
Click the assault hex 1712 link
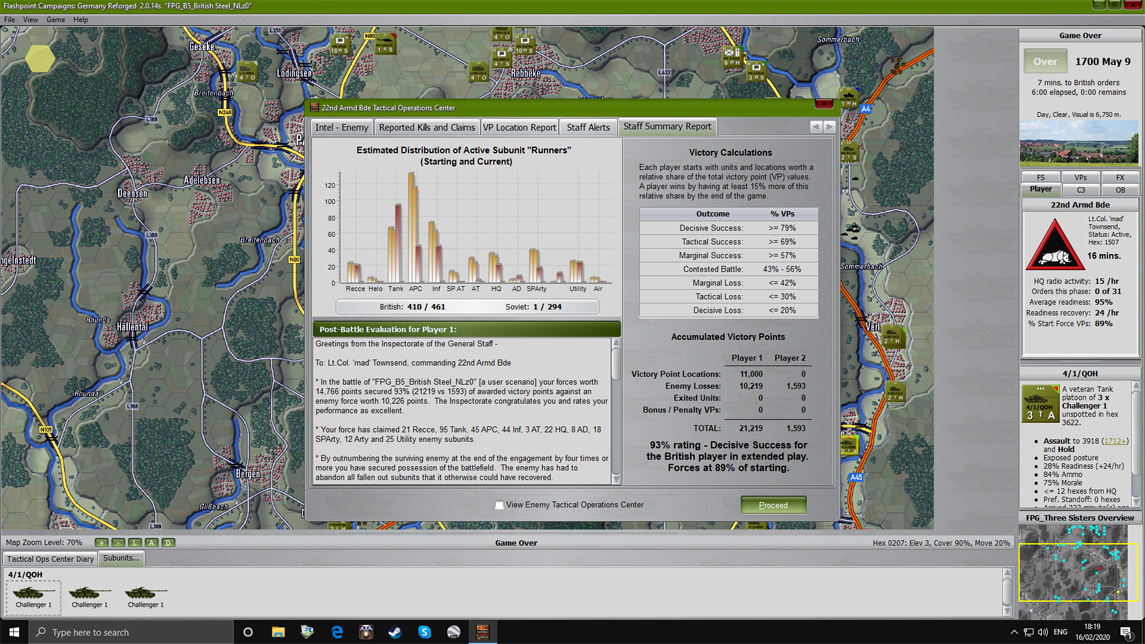[1113, 440]
